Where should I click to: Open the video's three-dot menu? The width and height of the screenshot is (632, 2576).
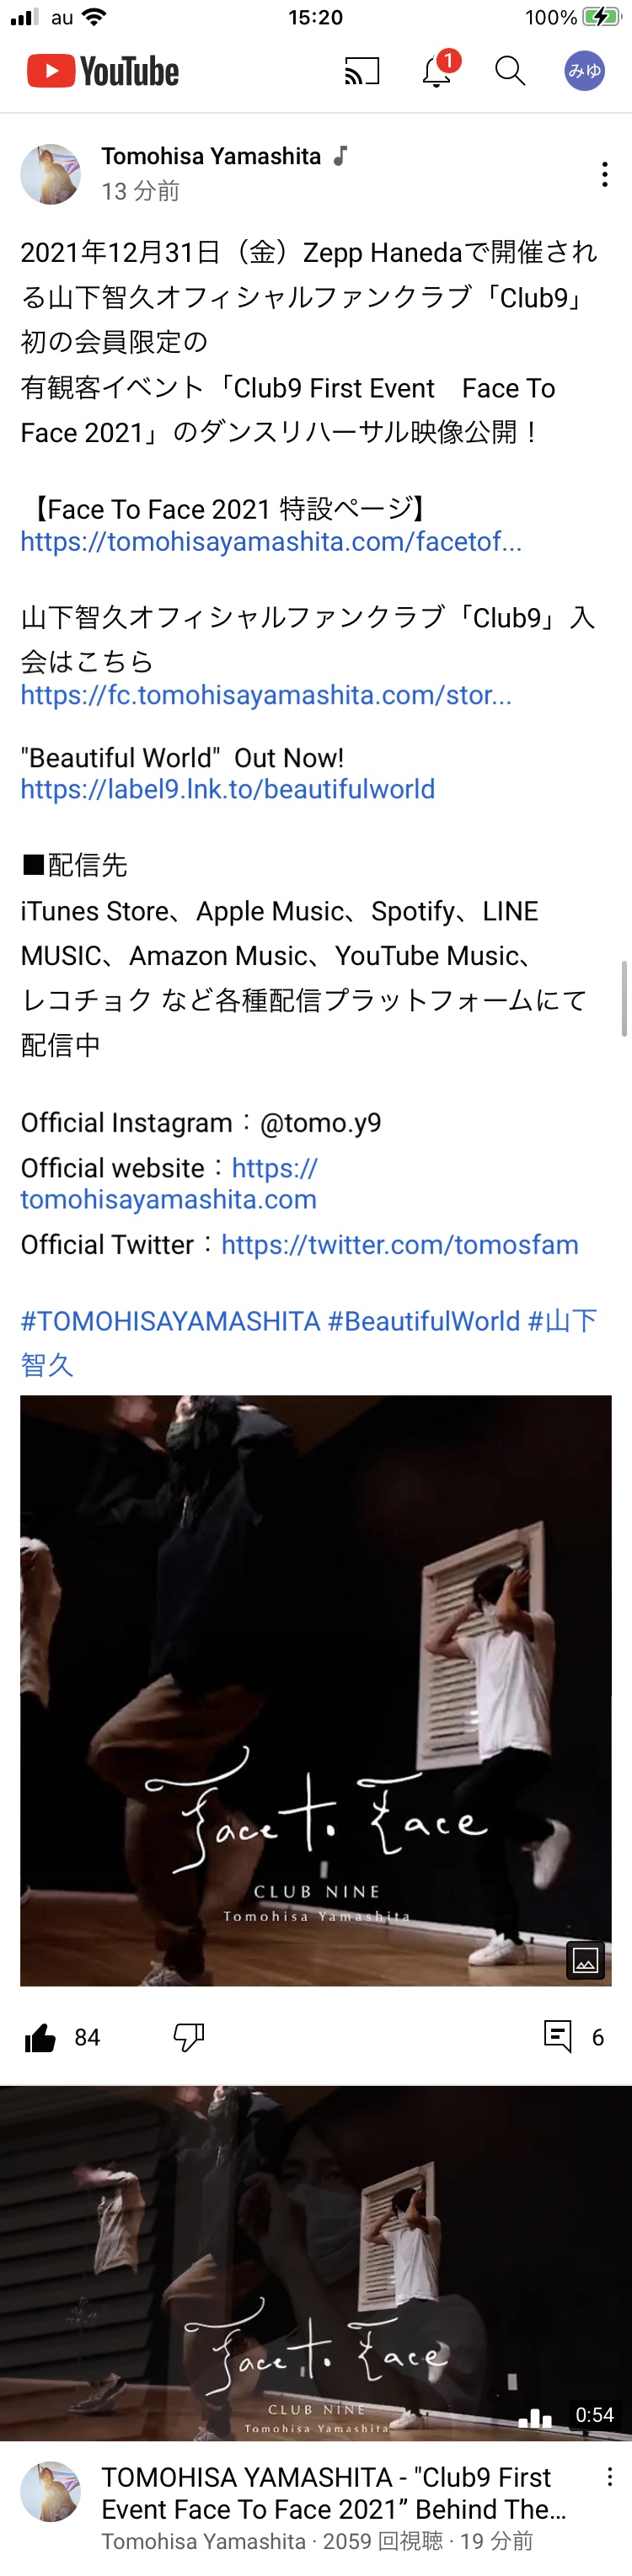pyautogui.click(x=609, y=2477)
